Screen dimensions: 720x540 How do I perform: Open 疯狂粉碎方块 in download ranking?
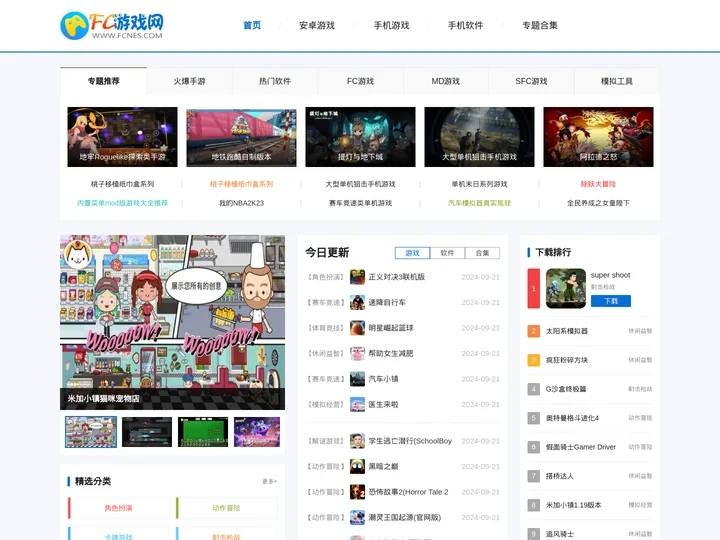point(567,360)
